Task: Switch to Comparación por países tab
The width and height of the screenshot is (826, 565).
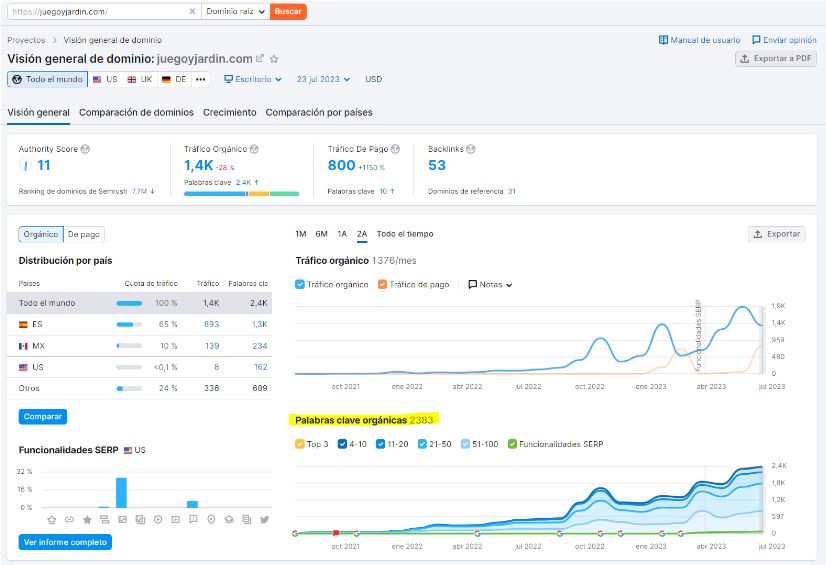Action: [x=319, y=112]
